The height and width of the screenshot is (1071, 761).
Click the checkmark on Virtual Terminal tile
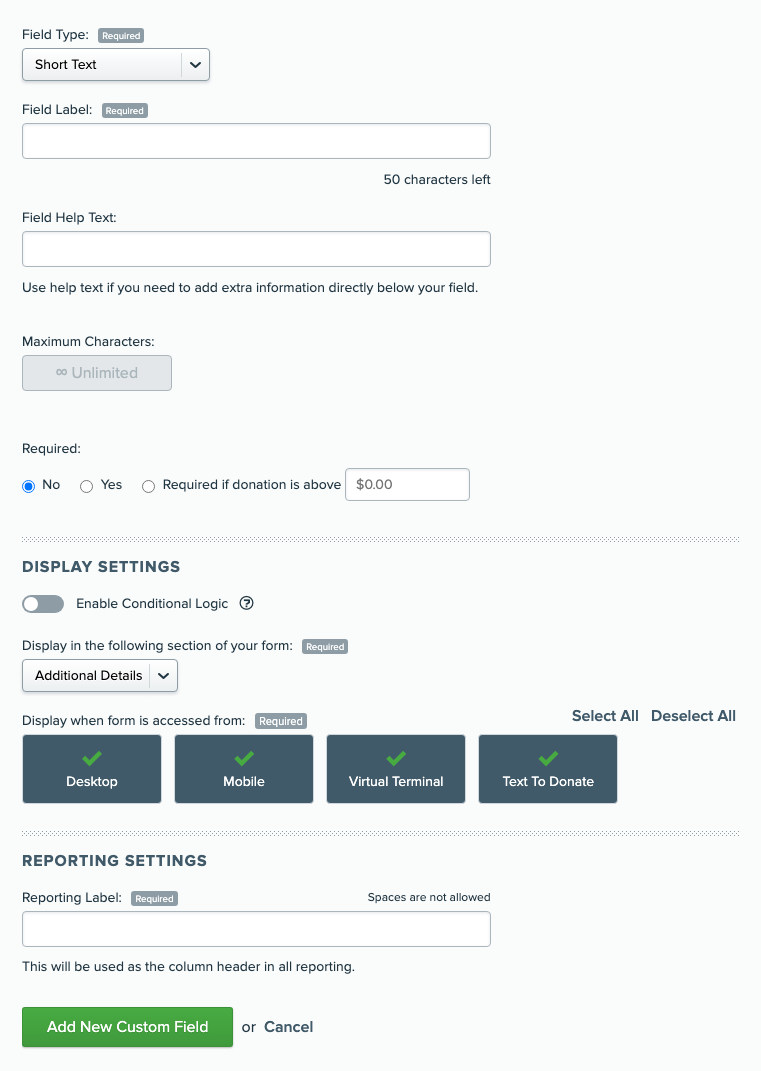(x=396, y=758)
